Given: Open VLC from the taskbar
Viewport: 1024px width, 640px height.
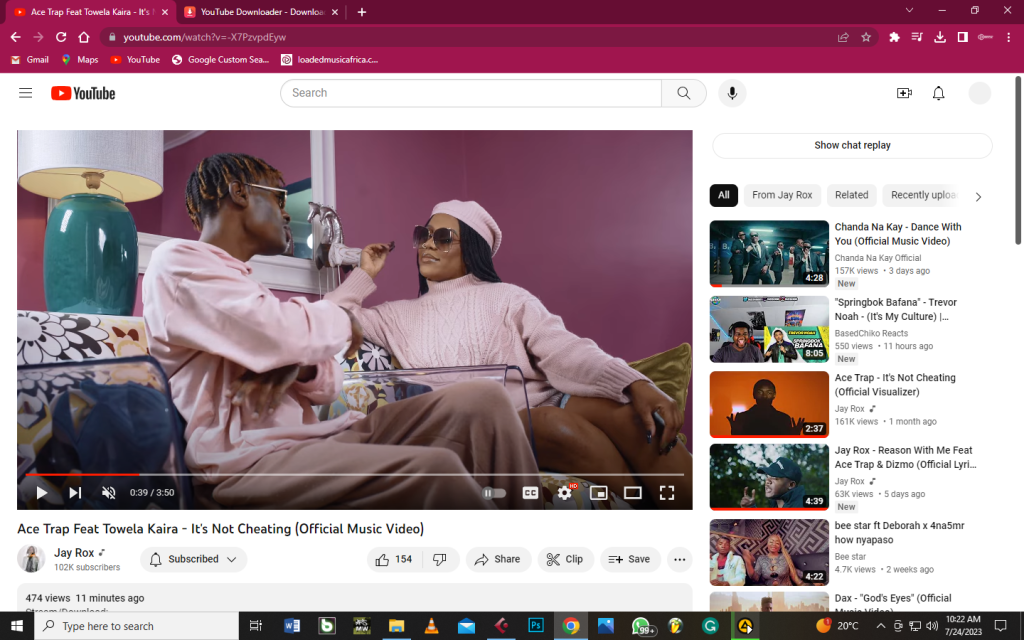Looking at the screenshot, I should 431,626.
